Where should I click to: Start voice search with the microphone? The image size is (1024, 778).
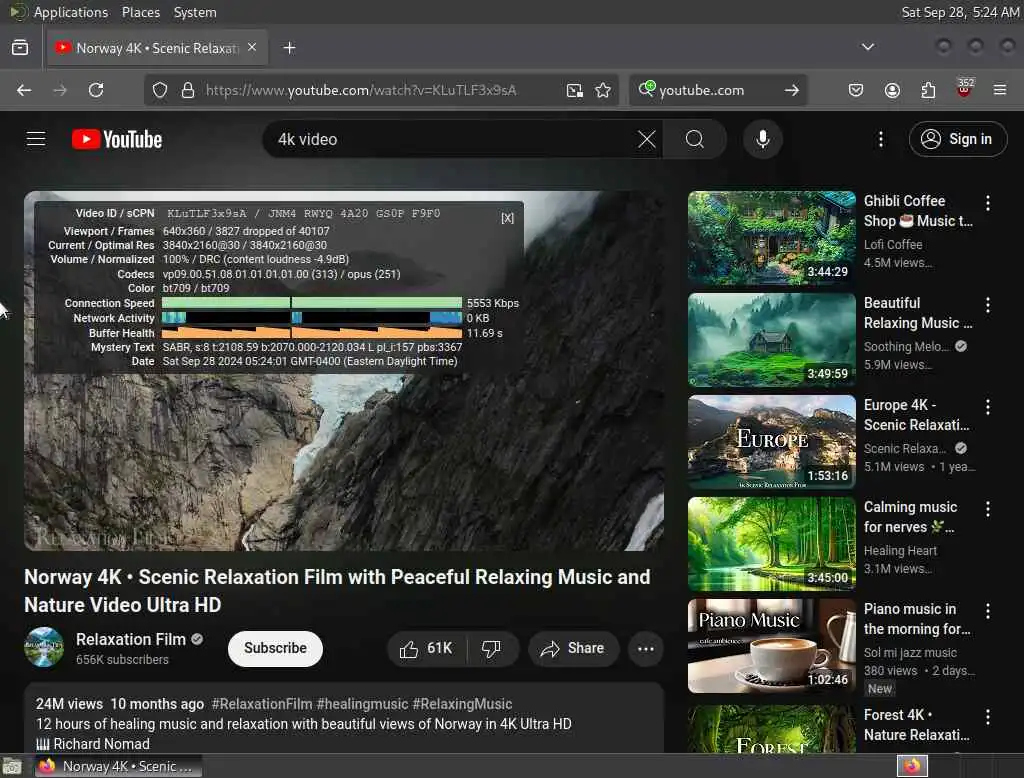click(762, 139)
